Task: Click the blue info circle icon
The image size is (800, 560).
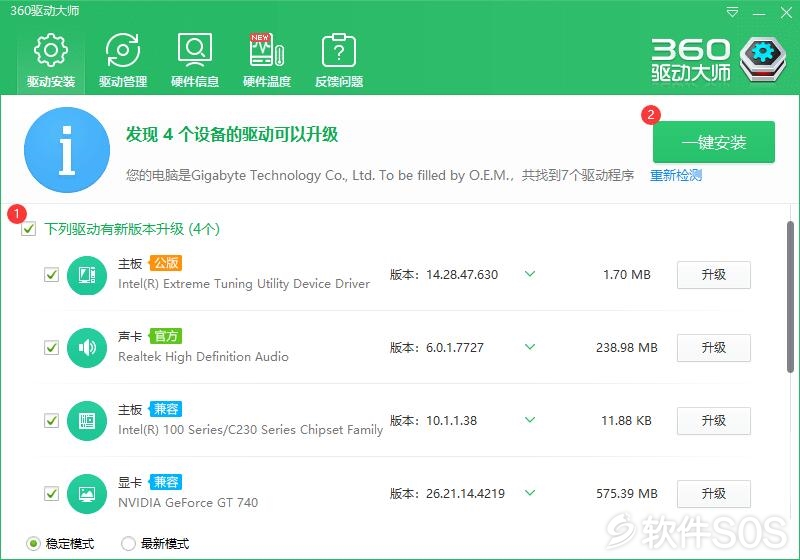Action: (67, 149)
